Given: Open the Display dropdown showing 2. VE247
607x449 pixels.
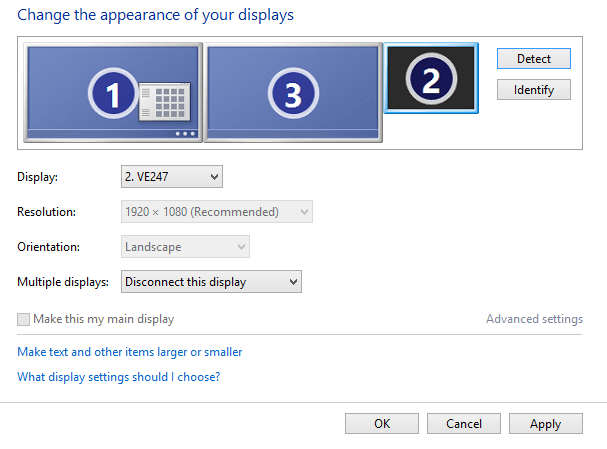Looking at the screenshot, I should pos(171,177).
